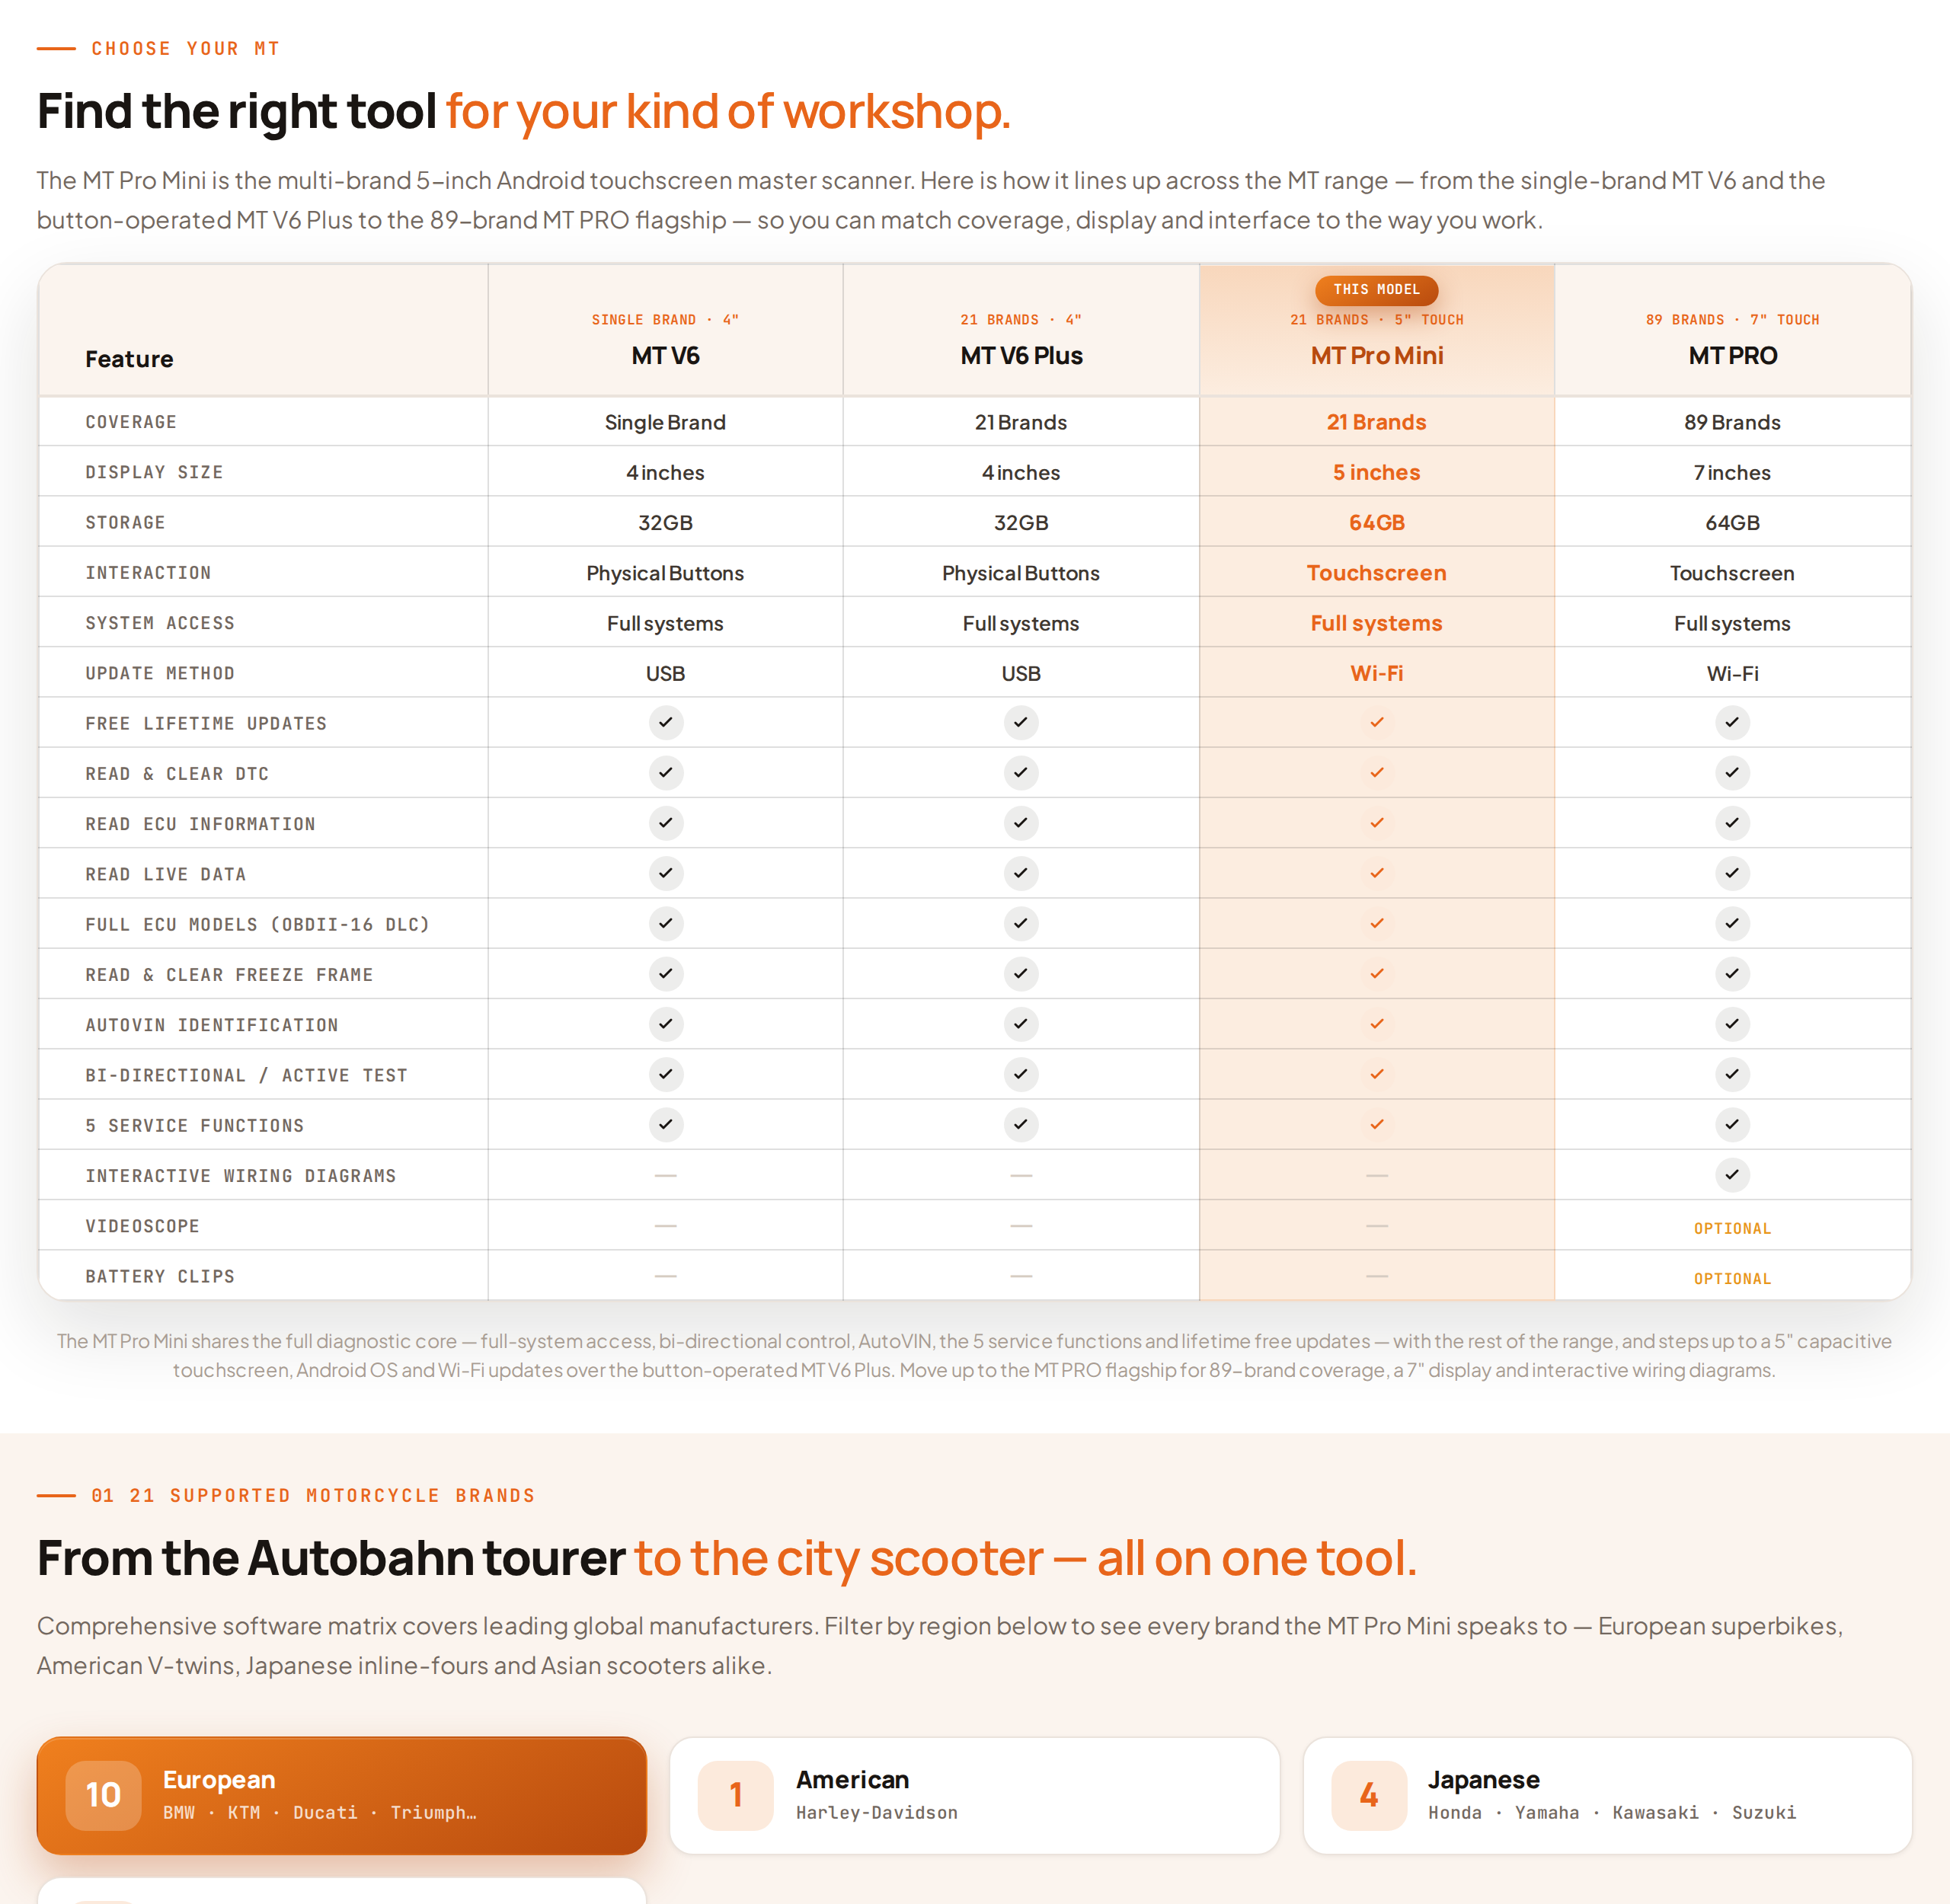Select the American brands filter card
The image size is (1950, 1904).
(x=975, y=1795)
